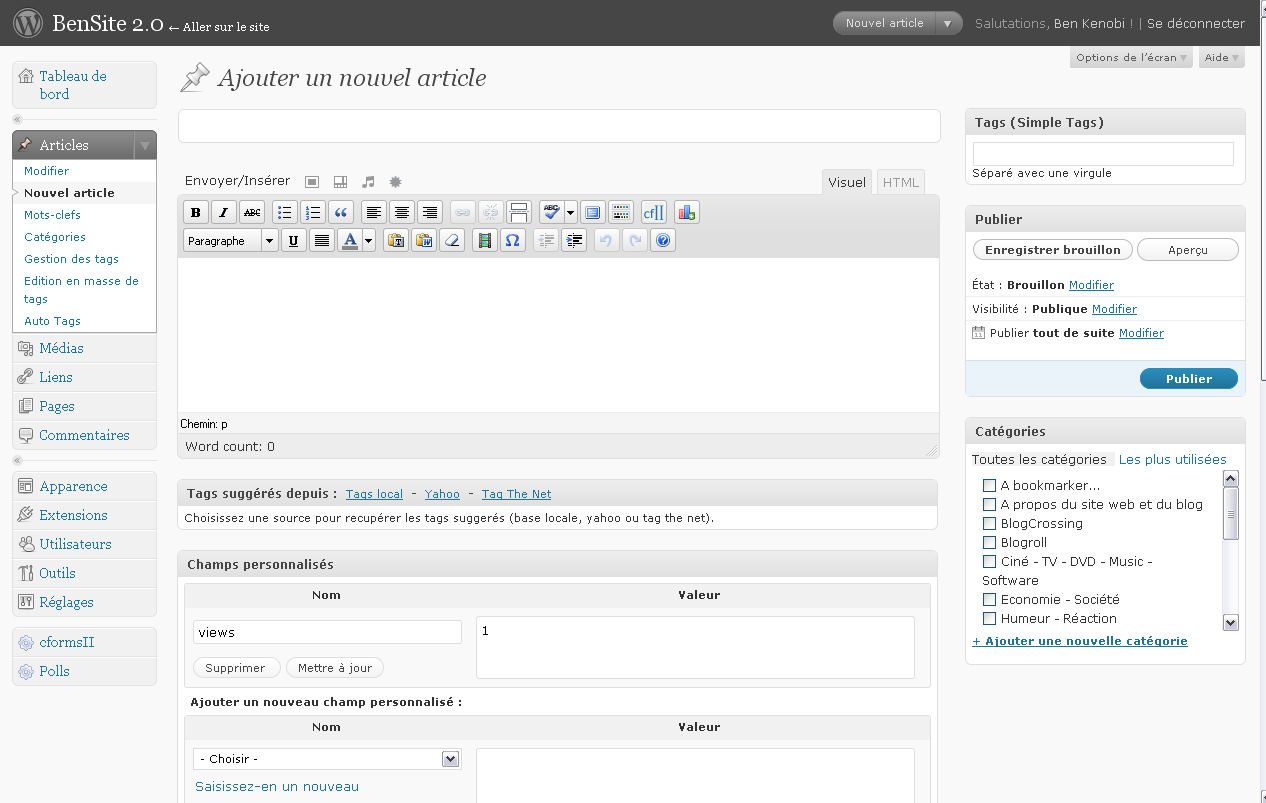Screen dimensions: 1266x803
Task: Toggle bold formatting in the editor
Action: (196, 212)
